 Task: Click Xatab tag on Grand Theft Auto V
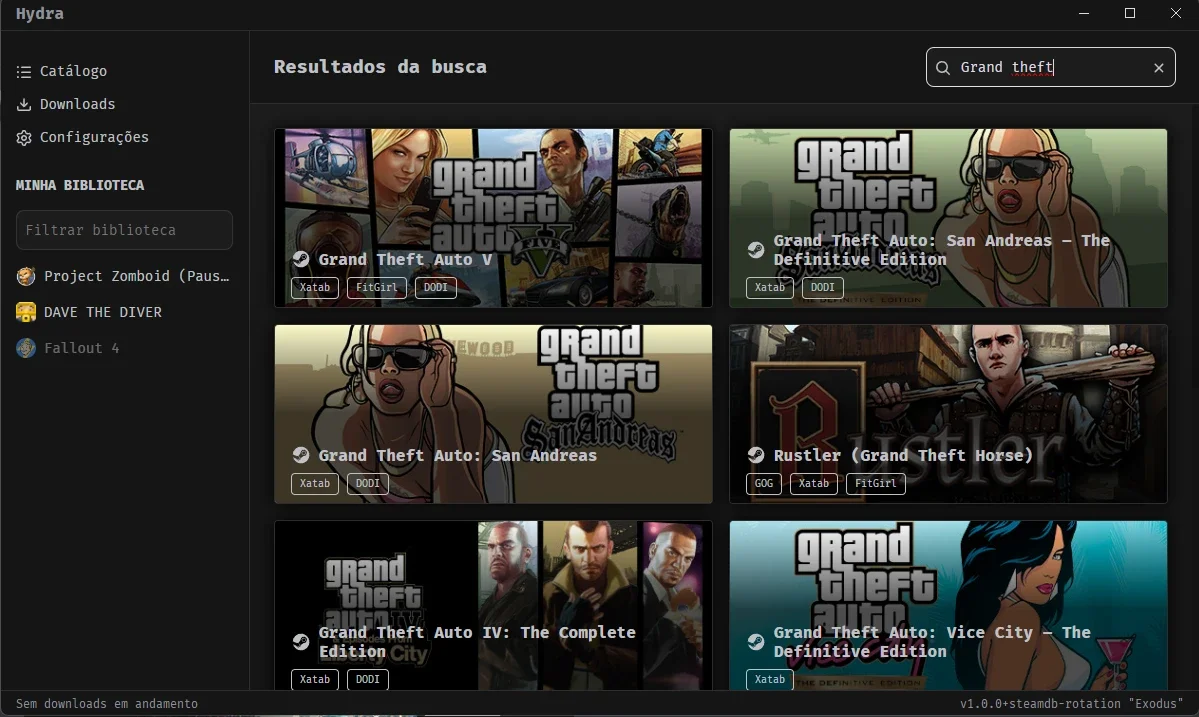(x=314, y=287)
